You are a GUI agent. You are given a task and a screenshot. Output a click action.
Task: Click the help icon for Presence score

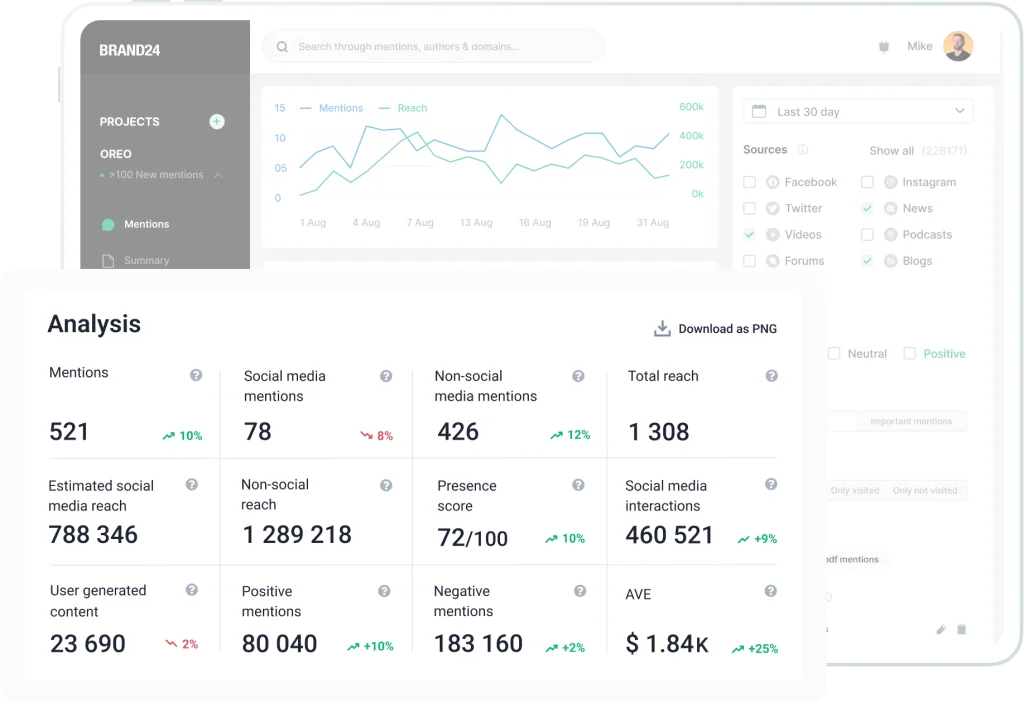(x=578, y=485)
